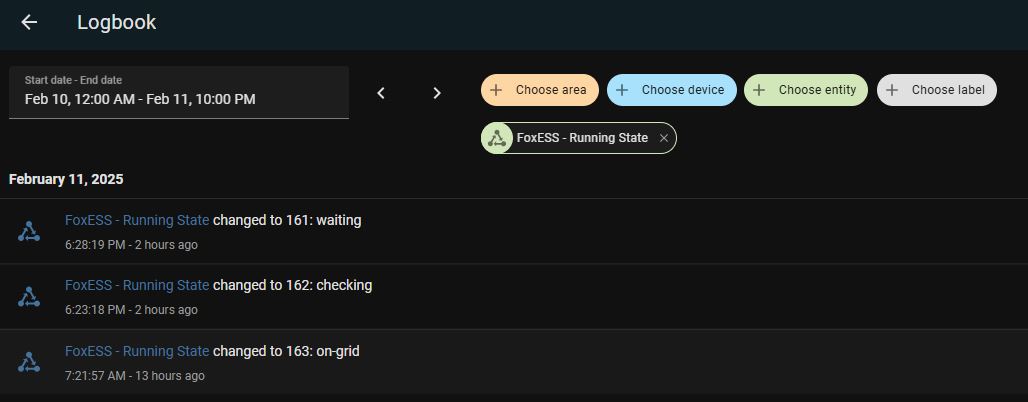Click the icon beside the checking entry
Viewport: 1028px width, 402px height.
[x=29, y=297]
